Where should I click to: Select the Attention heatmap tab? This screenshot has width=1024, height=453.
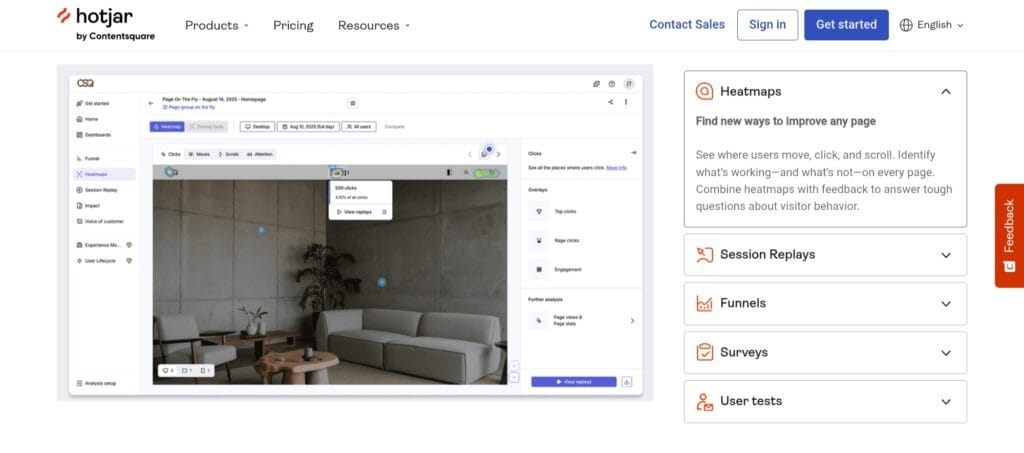click(x=260, y=154)
